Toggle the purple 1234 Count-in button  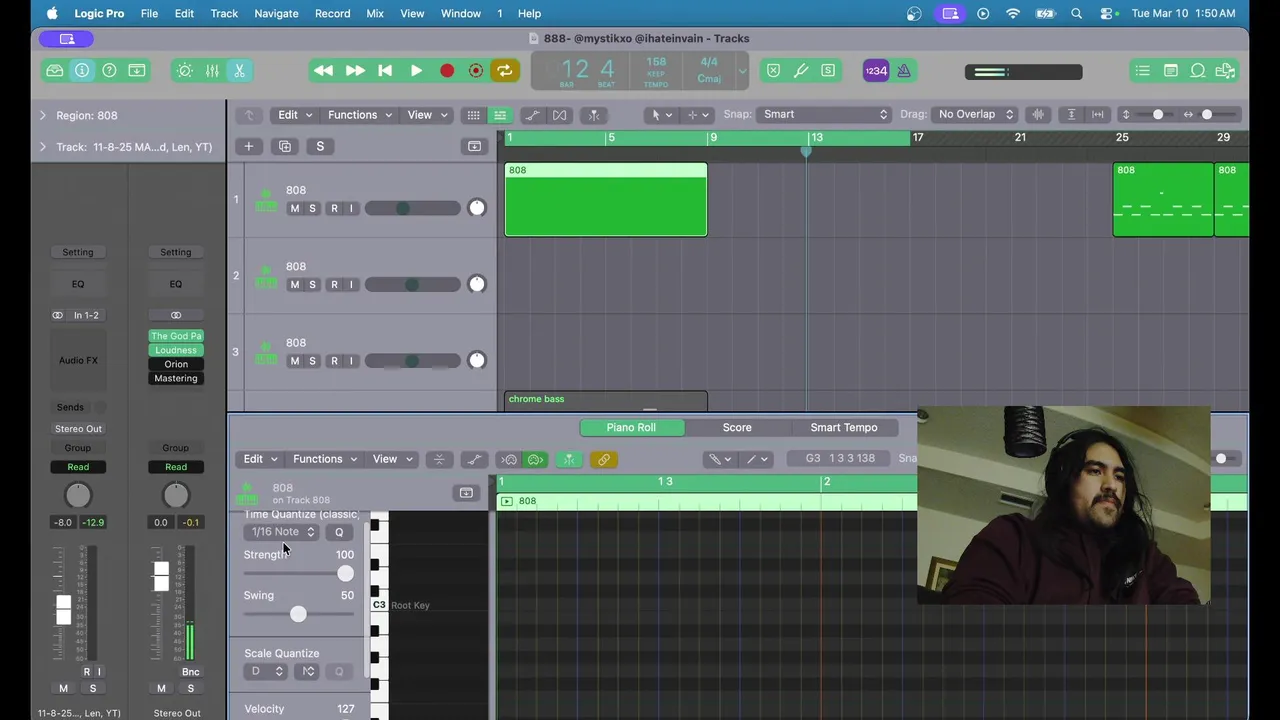[x=876, y=71]
